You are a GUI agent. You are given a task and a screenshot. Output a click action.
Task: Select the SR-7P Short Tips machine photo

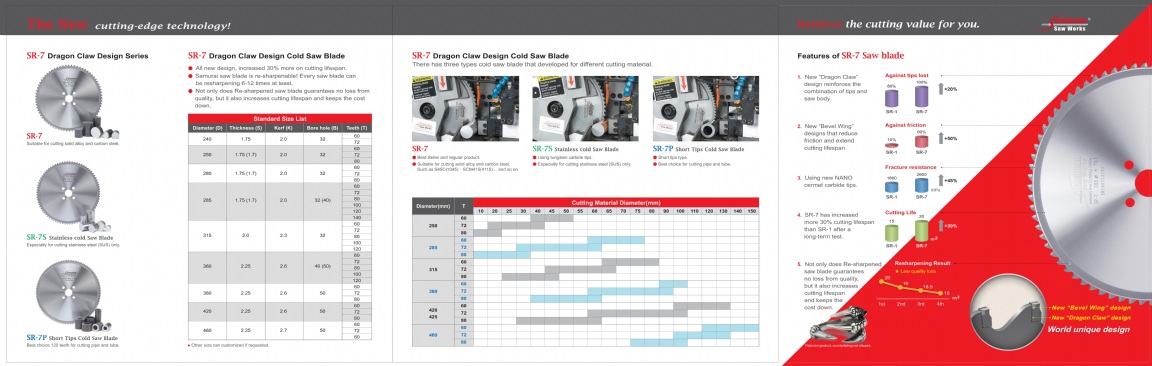706,109
